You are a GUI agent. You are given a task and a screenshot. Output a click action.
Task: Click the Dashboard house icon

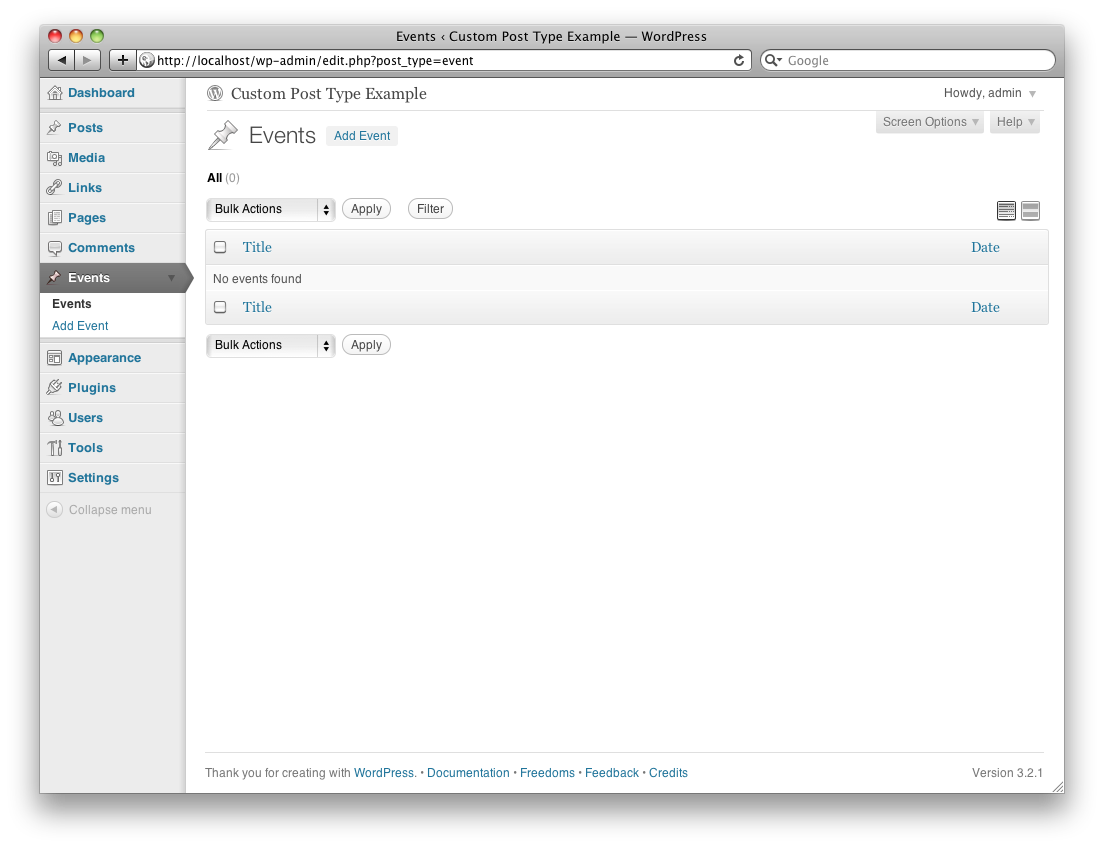pos(54,93)
